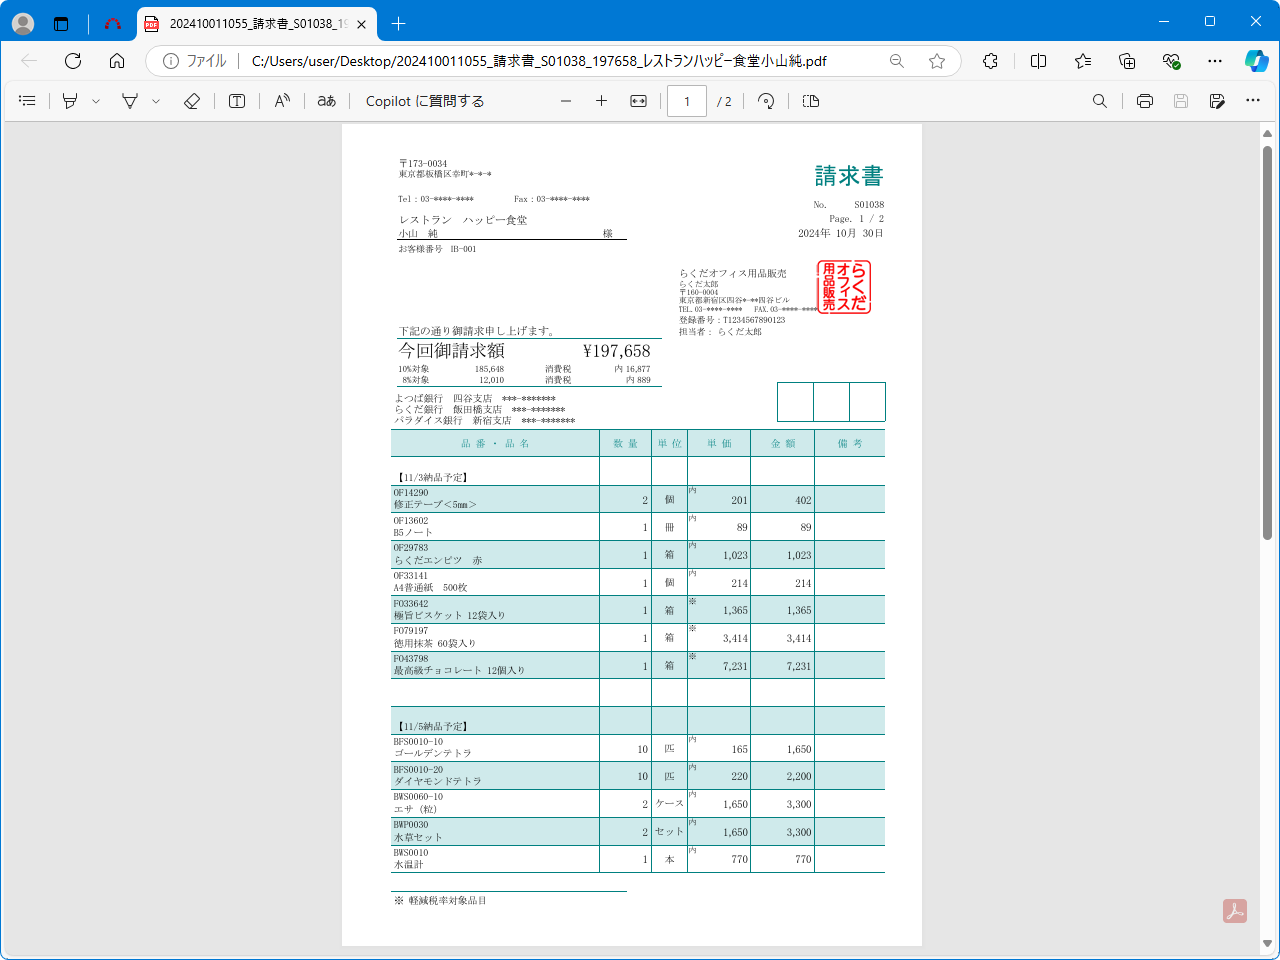Viewport: 1280px width, 960px height.
Task: Fit the PDF to page width
Action: pos(638,101)
